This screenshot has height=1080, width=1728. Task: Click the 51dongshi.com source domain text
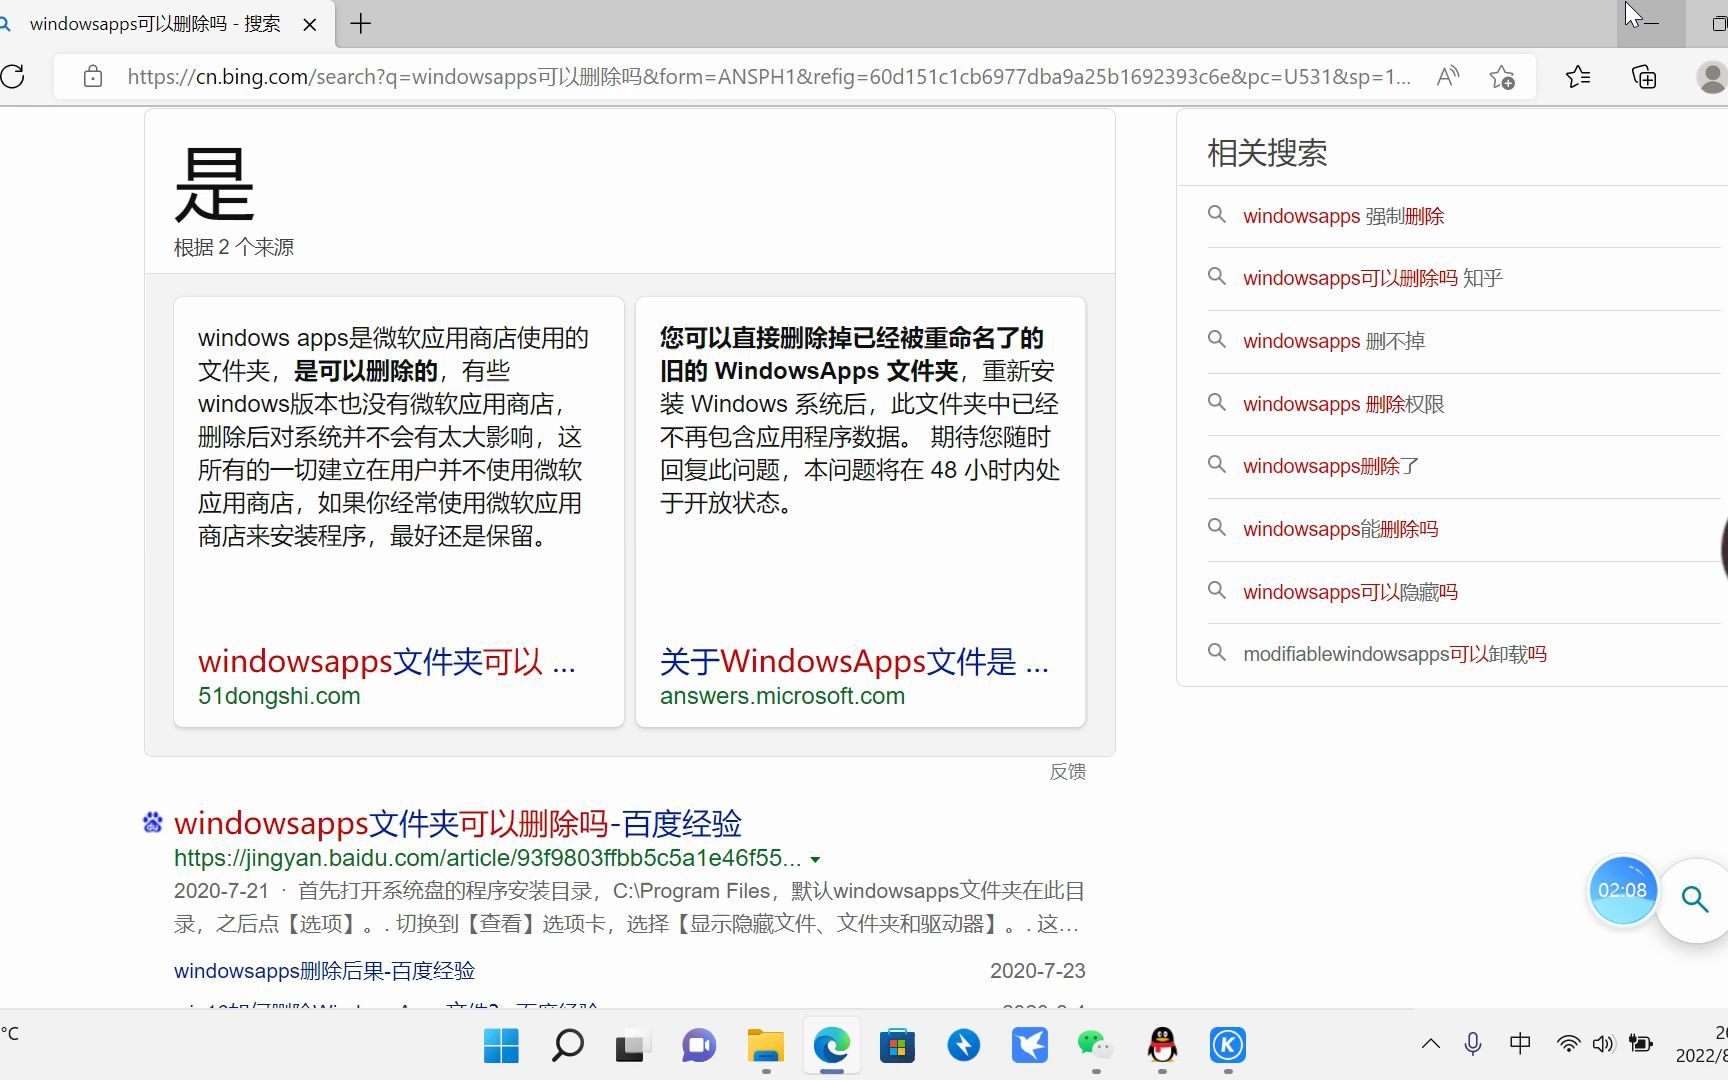click(x=279, y=696)
